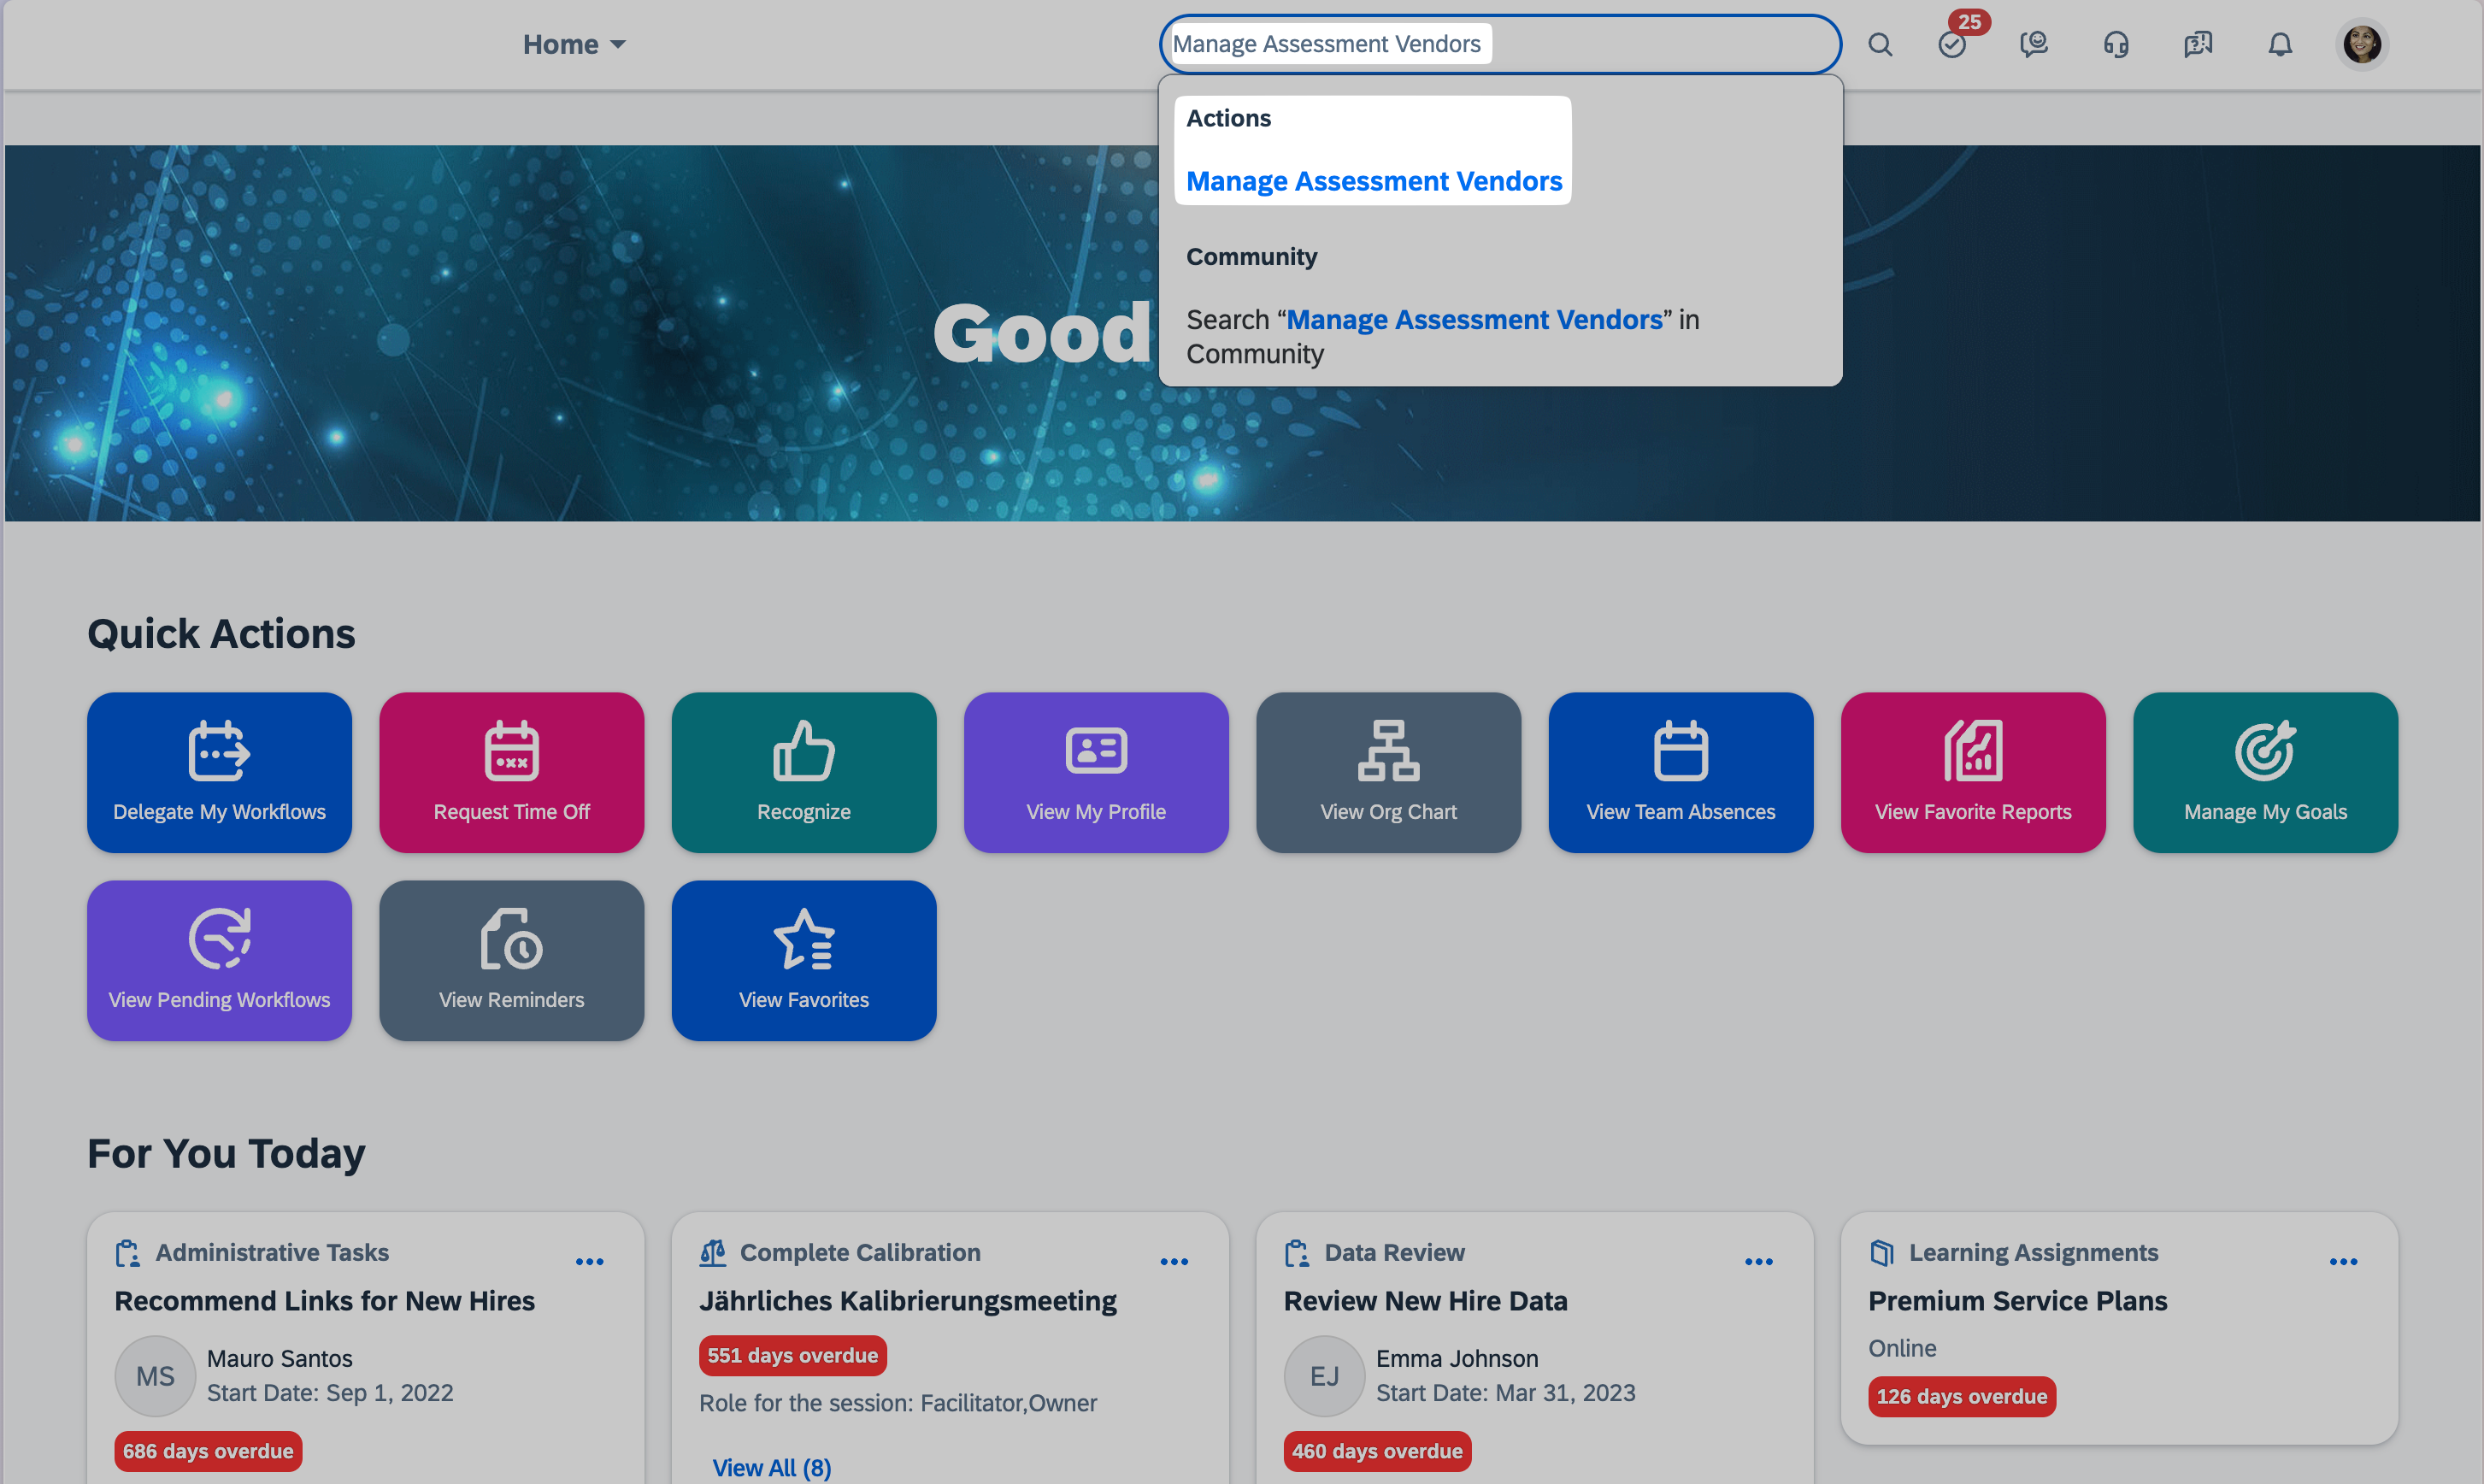Search Manage Assessment Vendors in Community
The width and height of the screenshot is (2484, 1484).
1442,336
